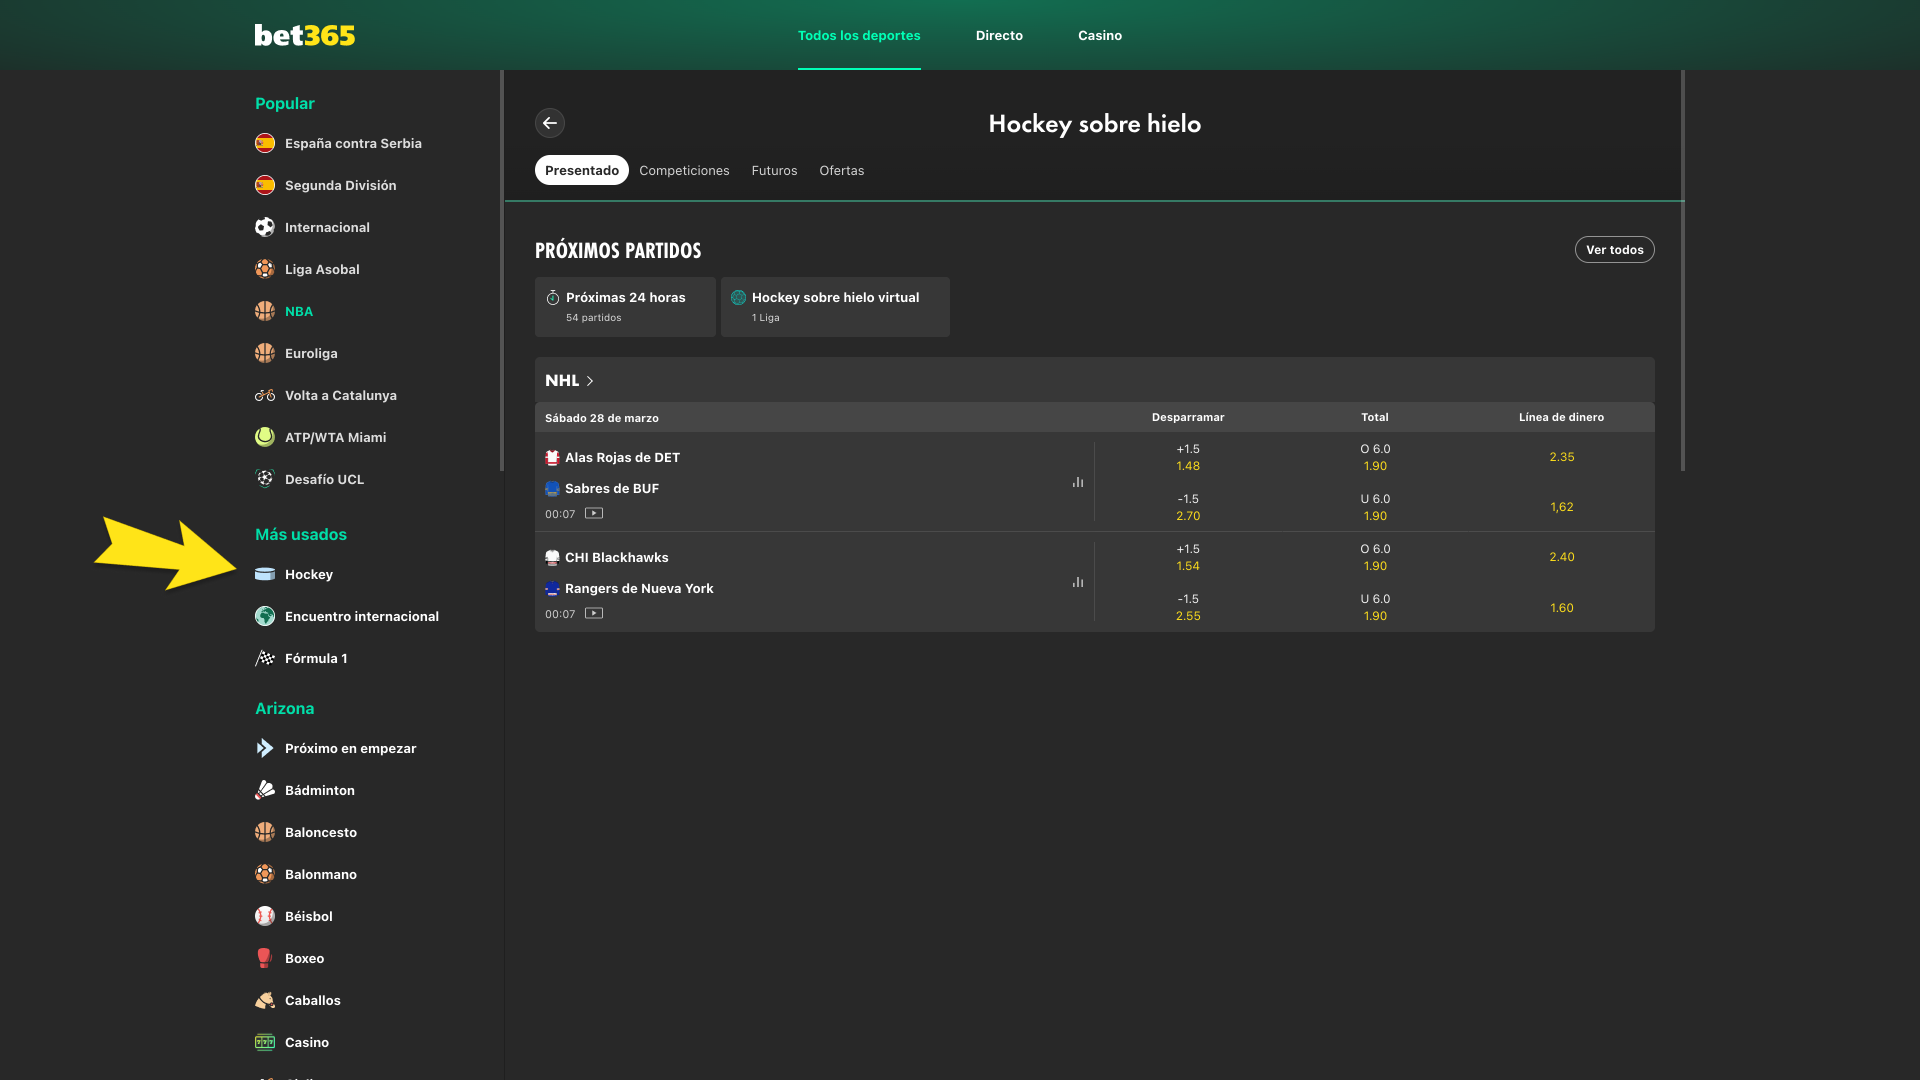Open Próximas 24 horas card
This screenshot has height=1080, width=1920.
coord(625,307)
